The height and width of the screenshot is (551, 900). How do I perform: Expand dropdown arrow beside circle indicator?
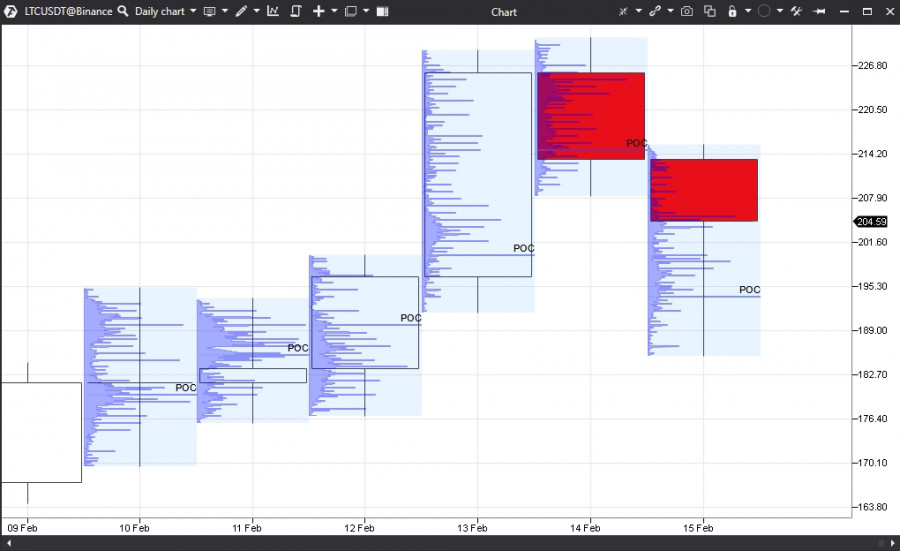point(779,11)
